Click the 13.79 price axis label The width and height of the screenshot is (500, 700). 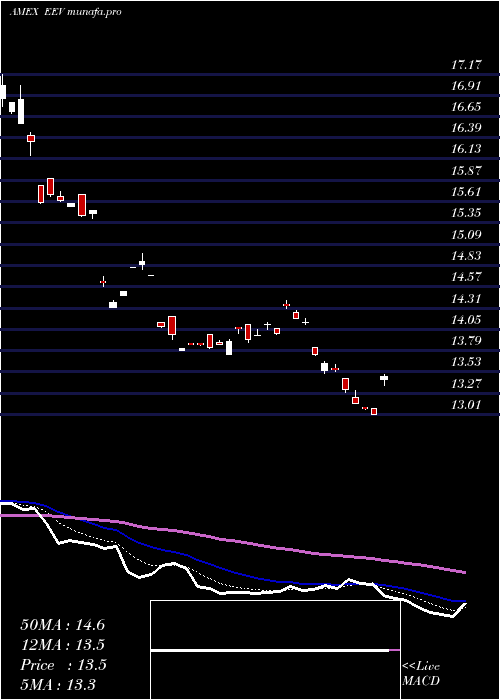click(467, 341)
